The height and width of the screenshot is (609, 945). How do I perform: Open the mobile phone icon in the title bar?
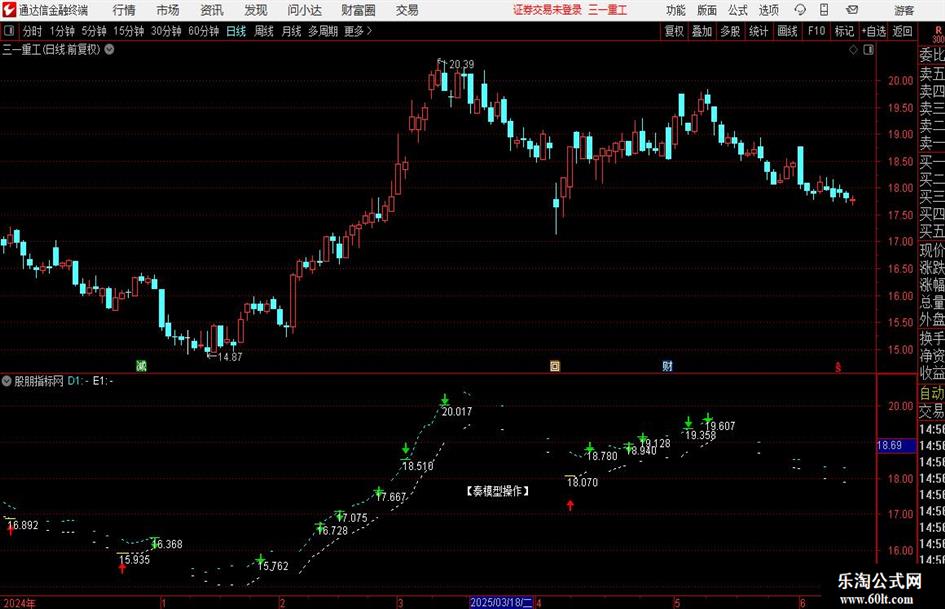point(824,10)
